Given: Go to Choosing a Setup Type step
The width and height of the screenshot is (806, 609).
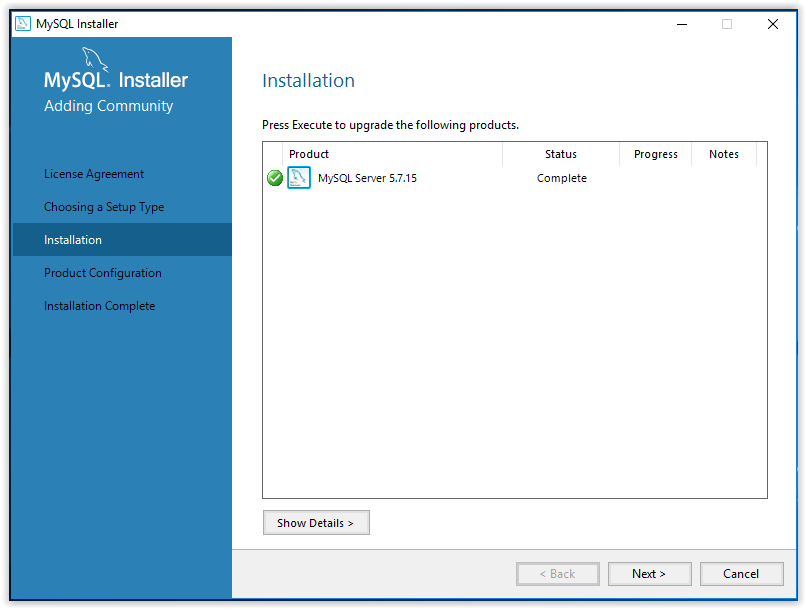Looking at the screenshot, I should [x=104, y=207].
